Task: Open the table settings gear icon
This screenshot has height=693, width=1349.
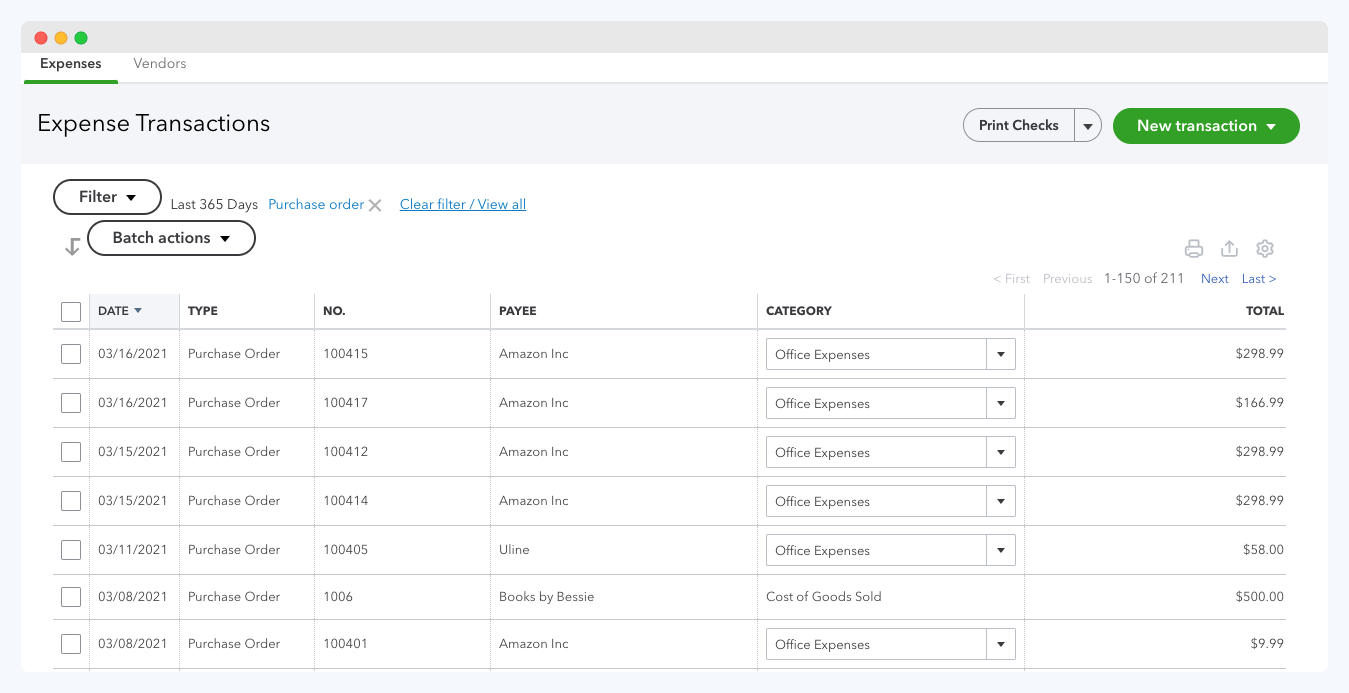Action: (1265, 248)
